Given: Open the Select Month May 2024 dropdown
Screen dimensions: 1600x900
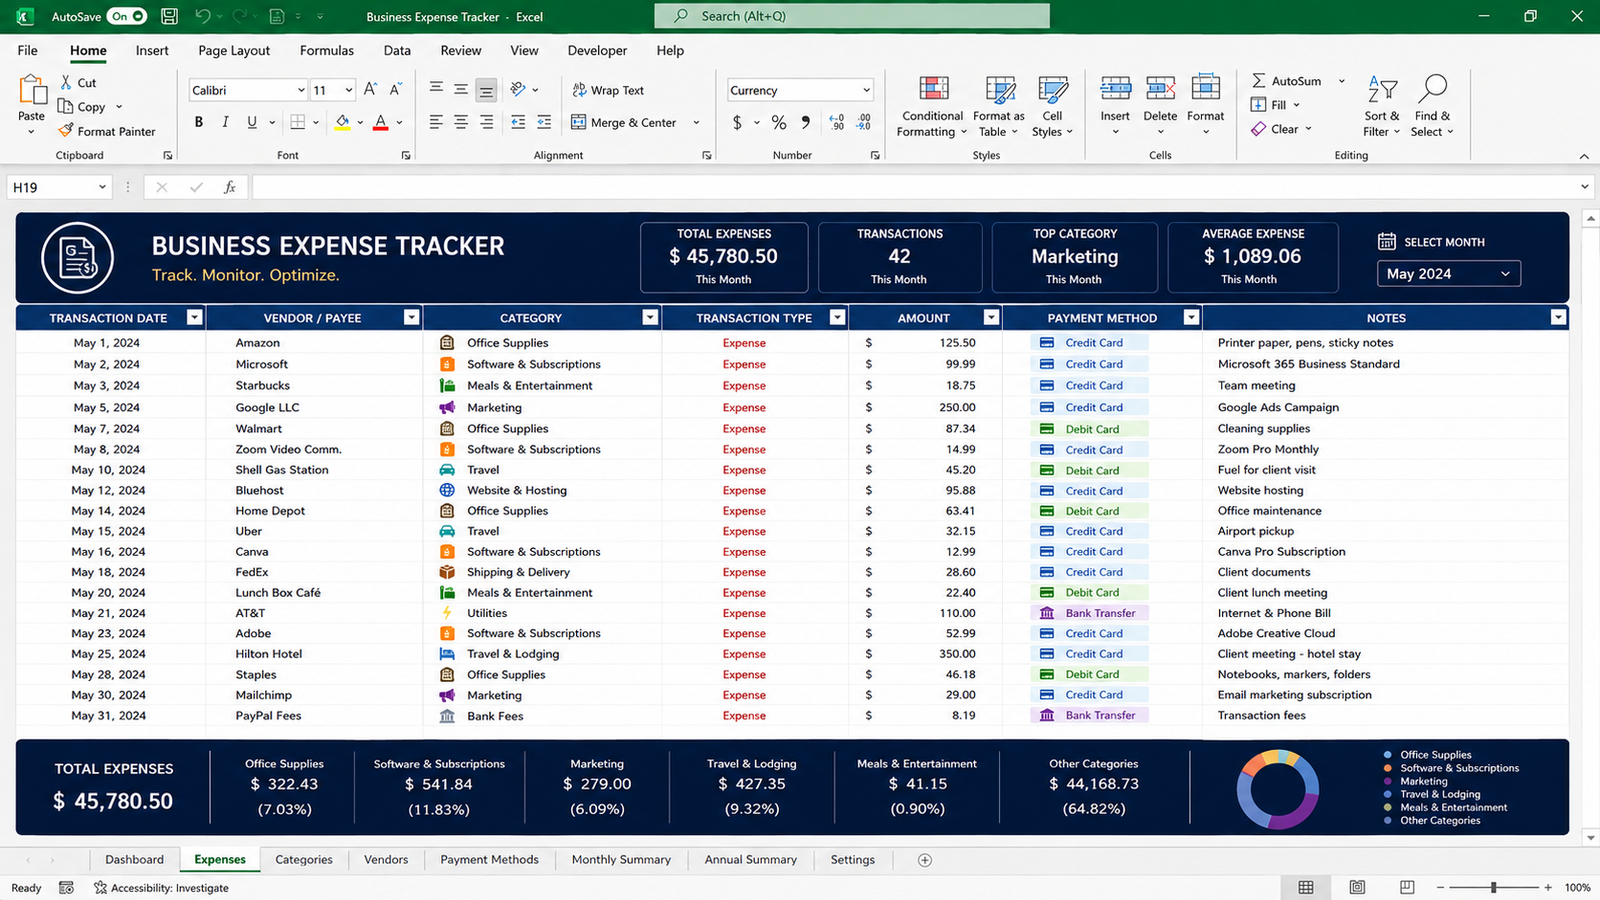Looking at the screenshot, I should [1449, 274].
